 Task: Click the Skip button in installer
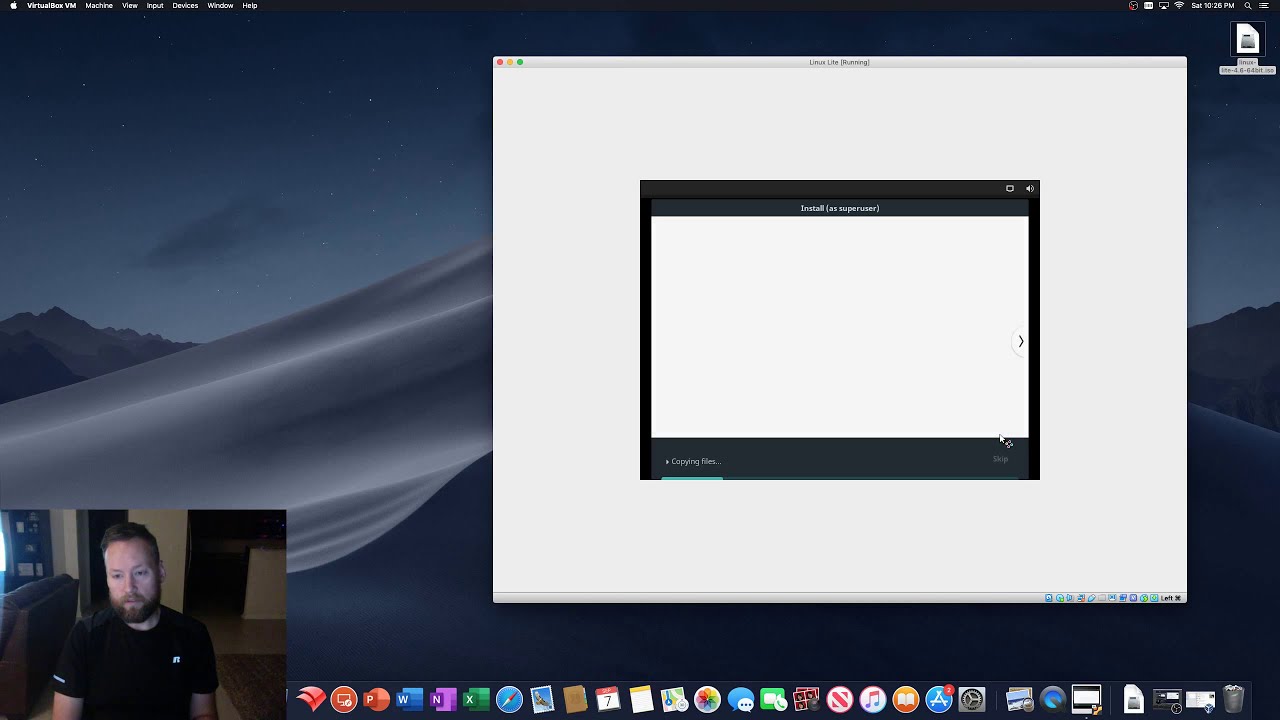[x=1000, y=459]
